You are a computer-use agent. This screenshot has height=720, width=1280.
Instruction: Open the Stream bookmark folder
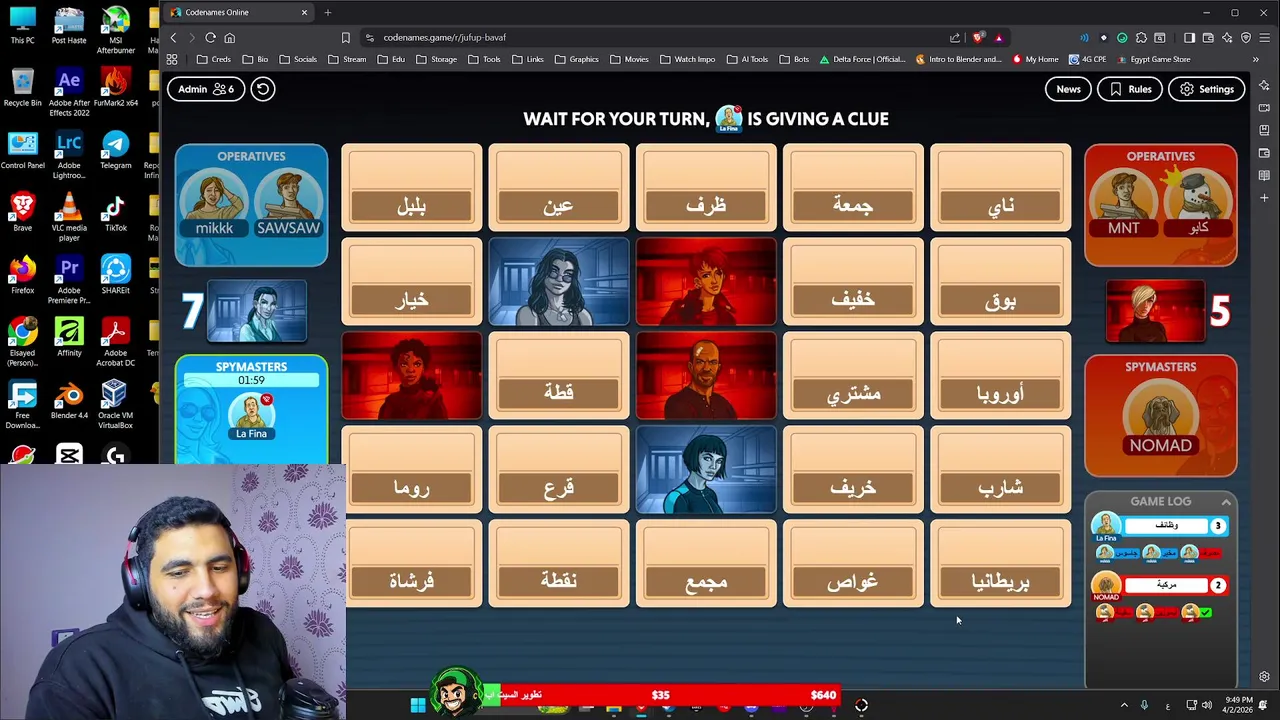(347, 59)
